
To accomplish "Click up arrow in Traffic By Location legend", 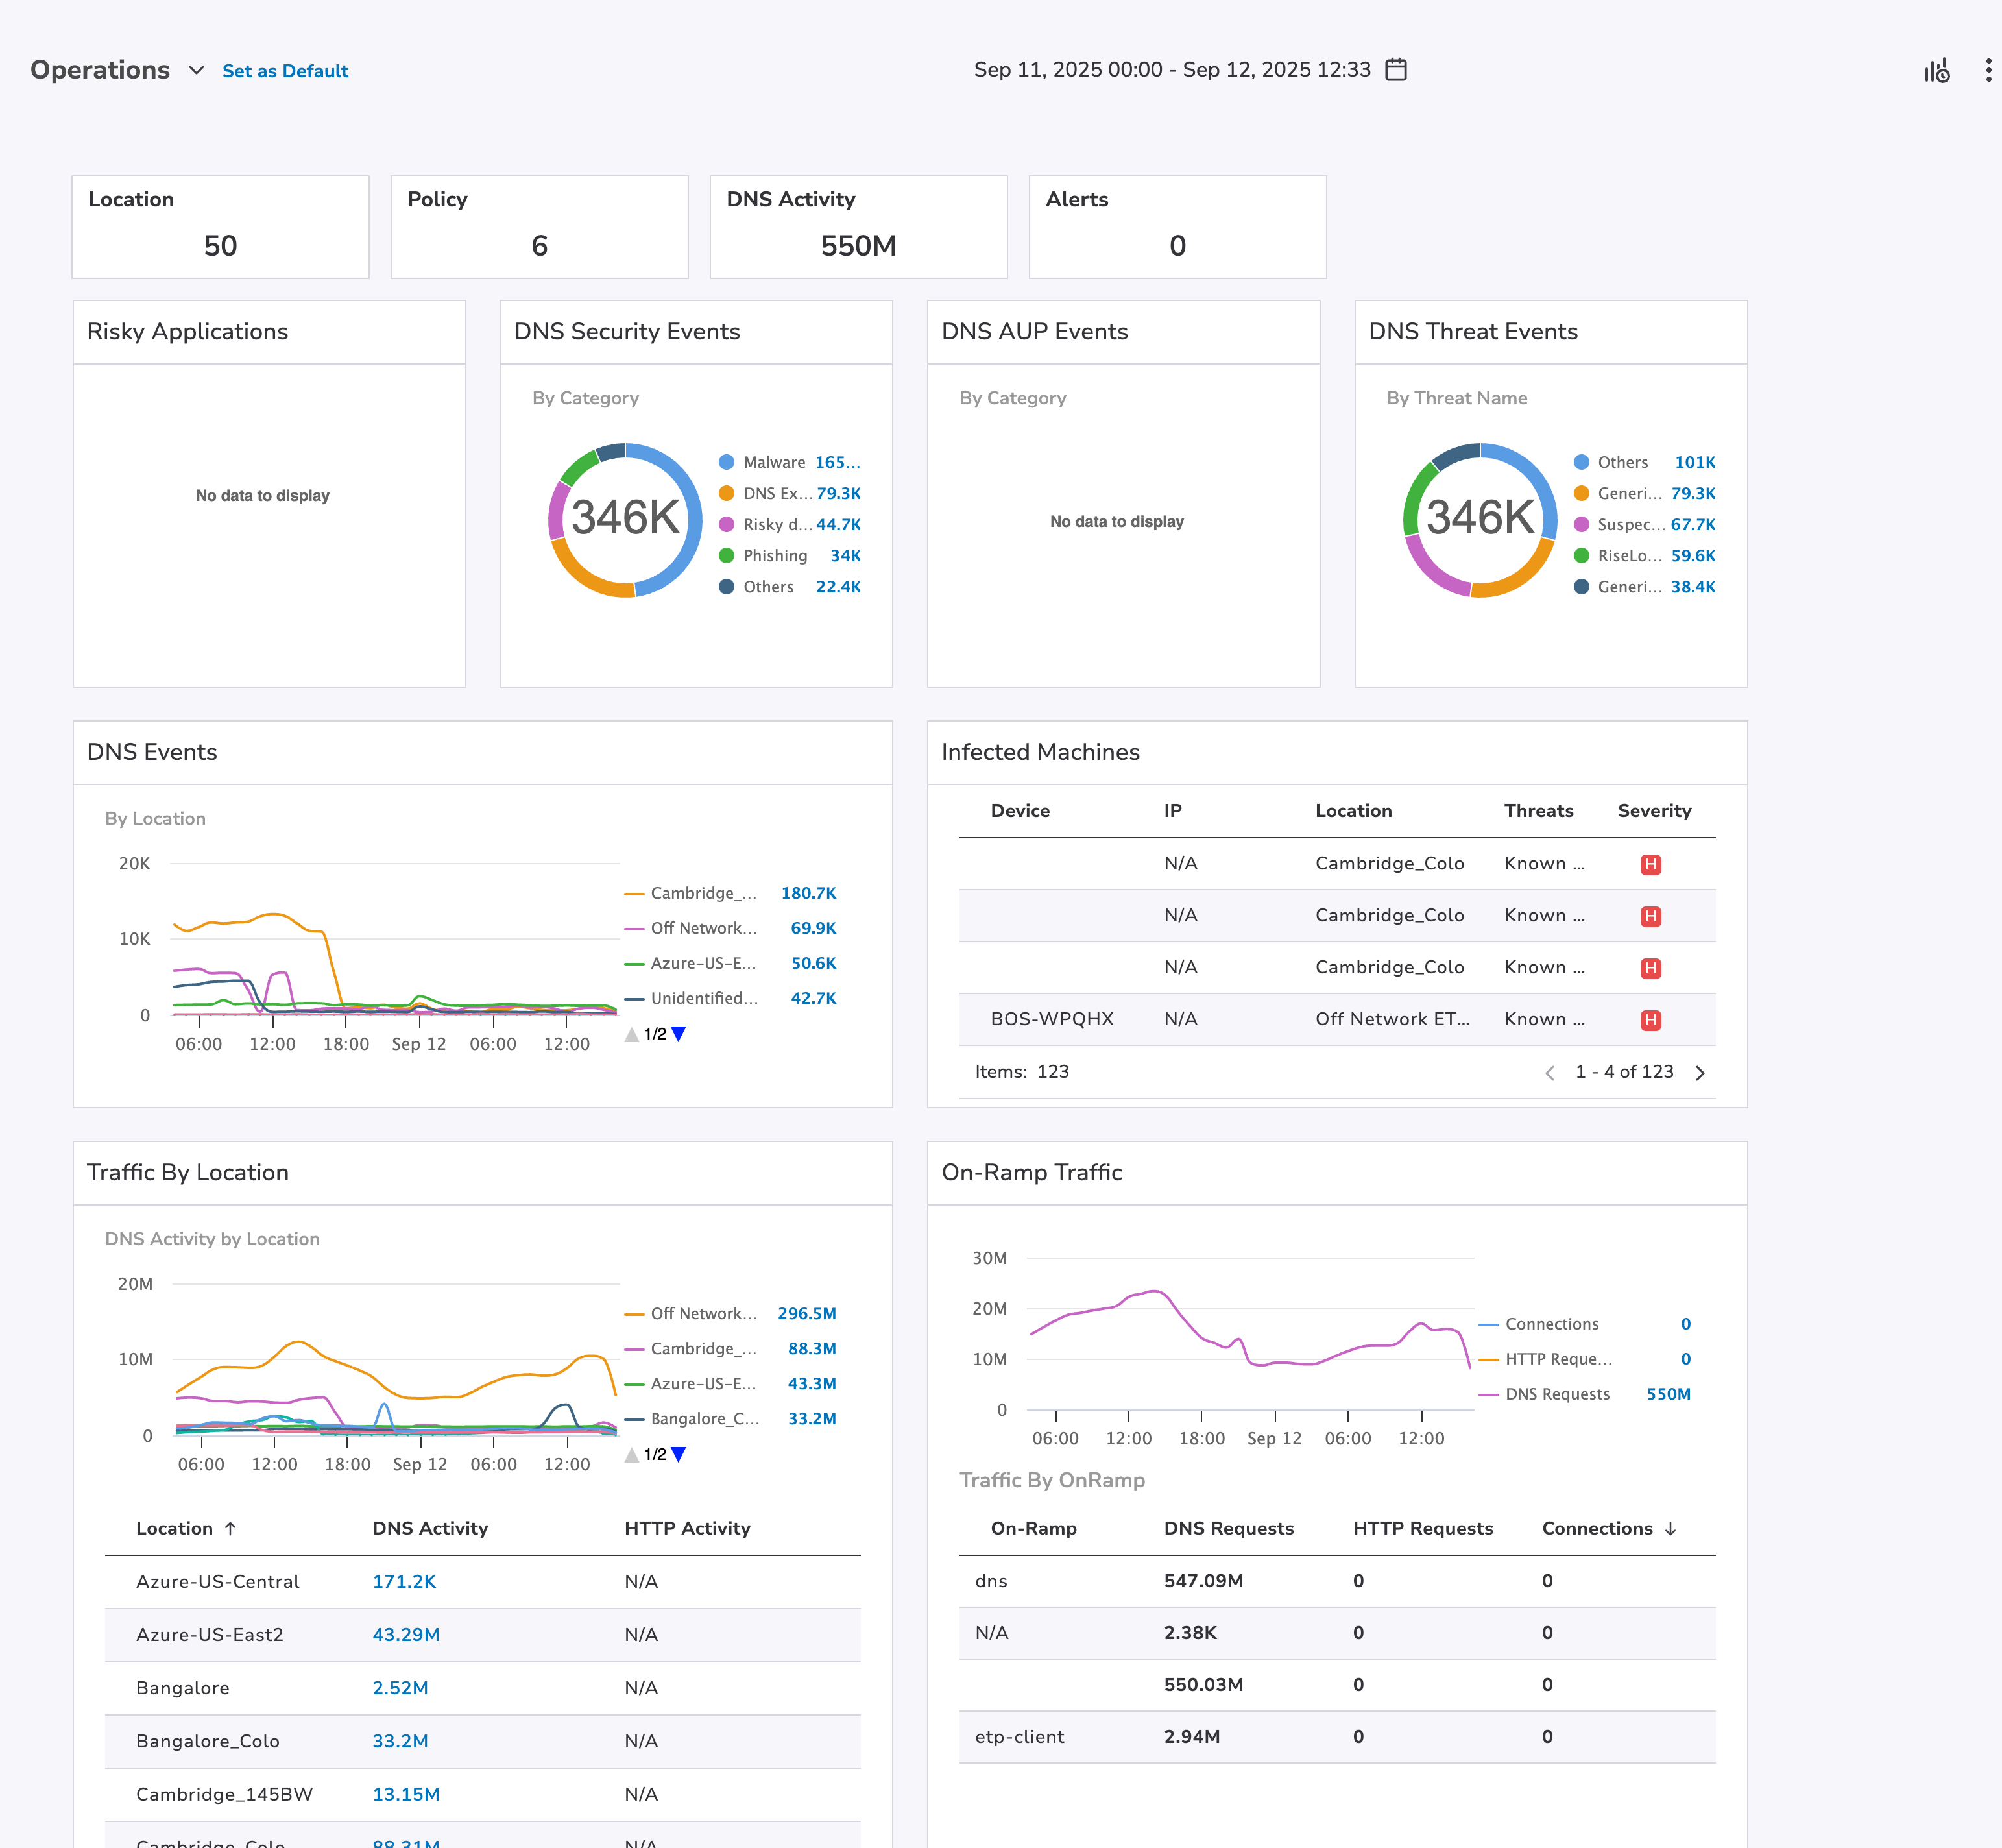I will click(631, 1455).
